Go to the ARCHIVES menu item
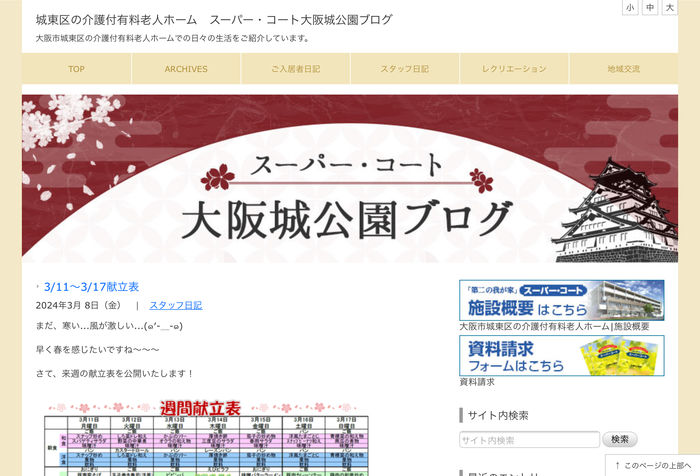The image size is (700, 476). (186, 69)
